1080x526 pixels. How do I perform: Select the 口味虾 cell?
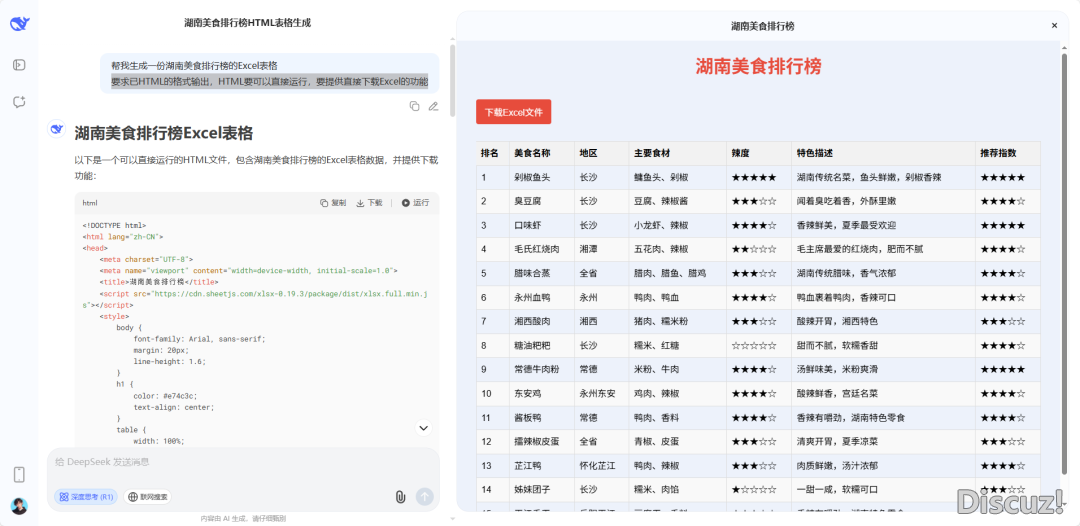click(541, 225)
